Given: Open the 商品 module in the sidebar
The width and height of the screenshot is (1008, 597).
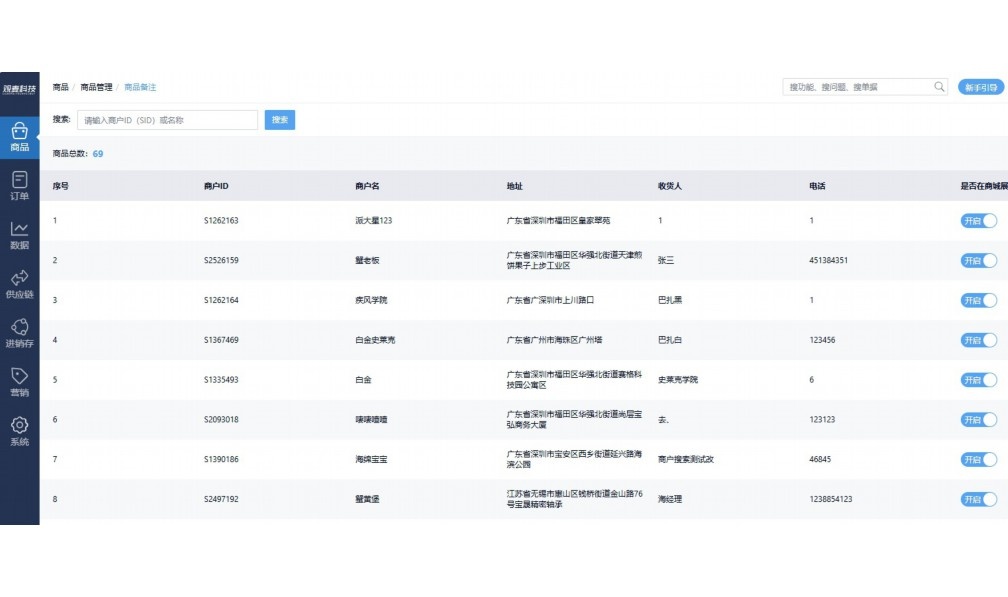Looking at the screenshot, I should (x=18, y=135).
